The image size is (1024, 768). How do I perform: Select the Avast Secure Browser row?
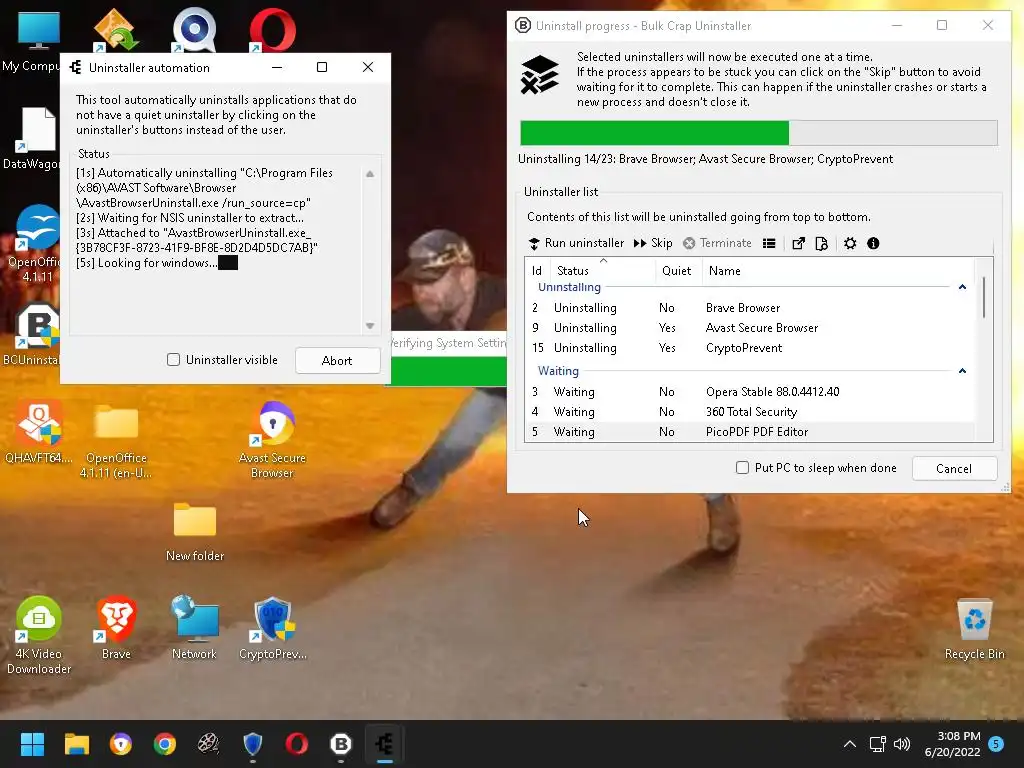[x=749, y=328]
